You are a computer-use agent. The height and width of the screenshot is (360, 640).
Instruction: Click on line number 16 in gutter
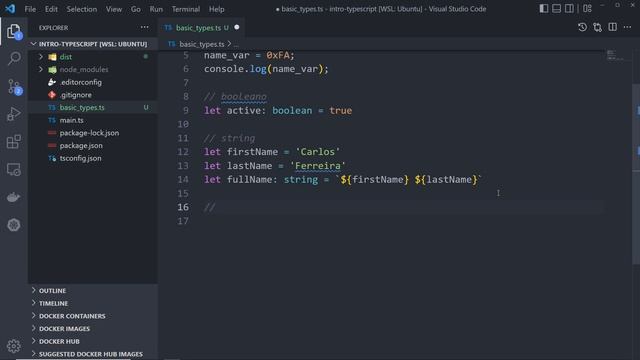(183, 207)
